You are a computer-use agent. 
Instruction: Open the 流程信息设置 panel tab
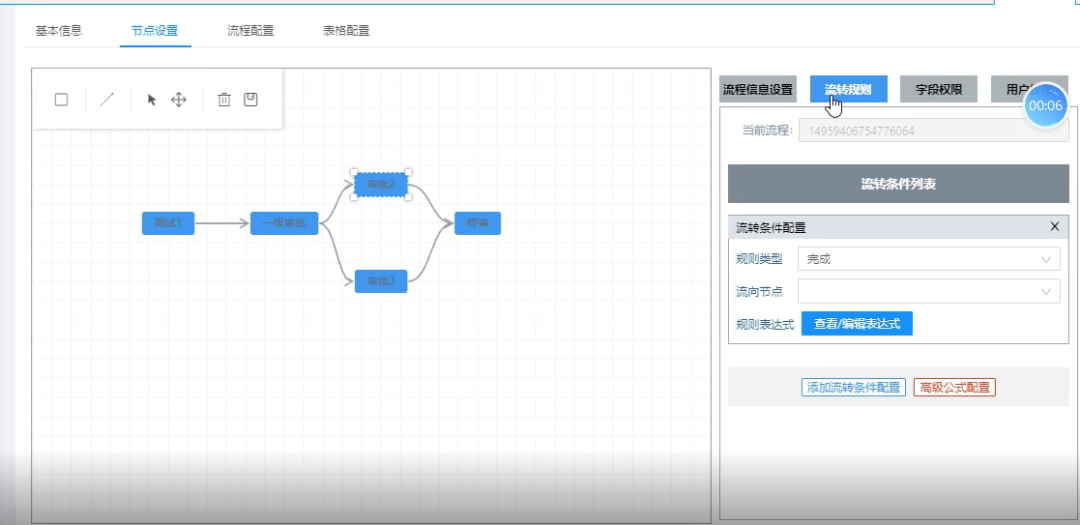click(x=758, y=89)
